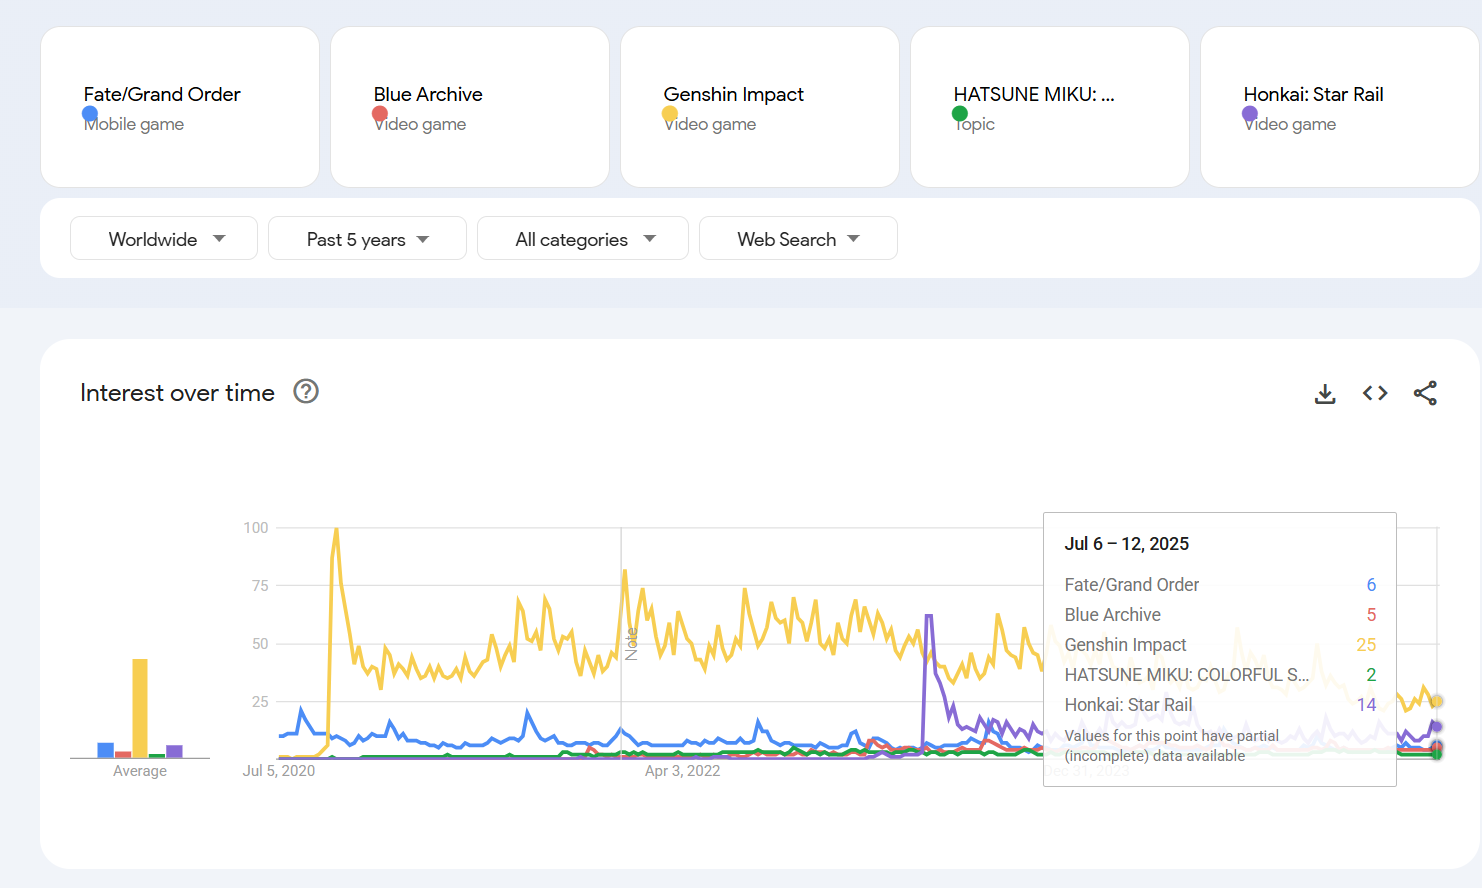Open help for Interest over time
The height and width of the screenshot is (888, 1482).
306,391
